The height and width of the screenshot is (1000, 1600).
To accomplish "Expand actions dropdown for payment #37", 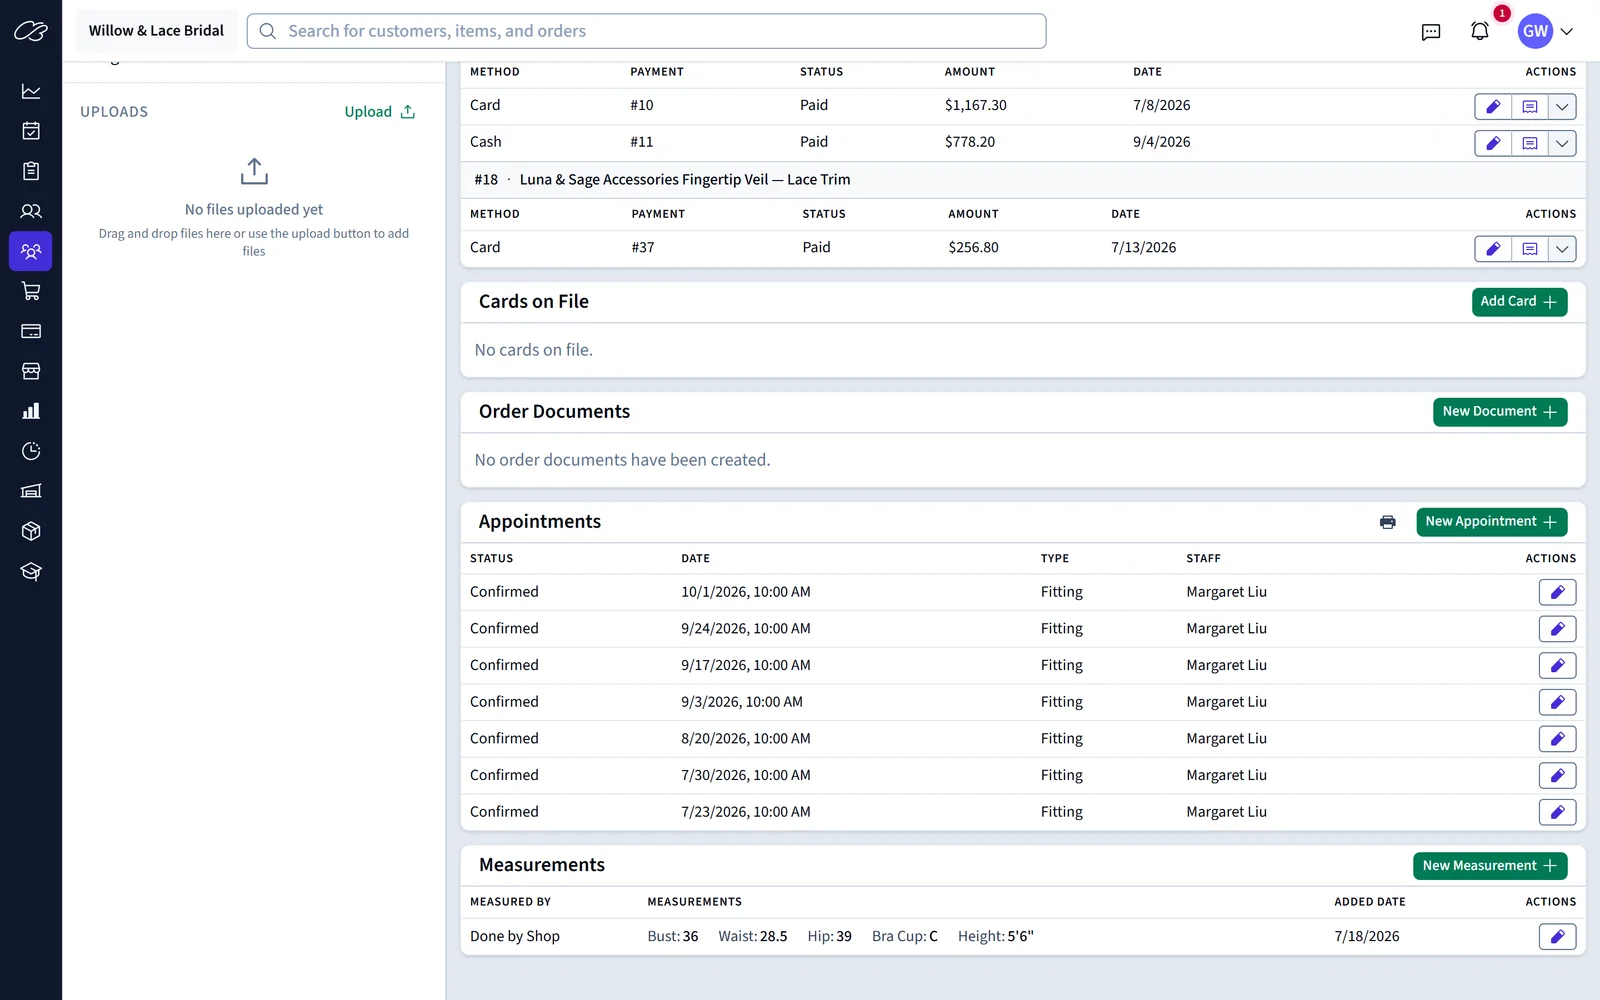I will pyautogui.click(x=1562, y=249).
